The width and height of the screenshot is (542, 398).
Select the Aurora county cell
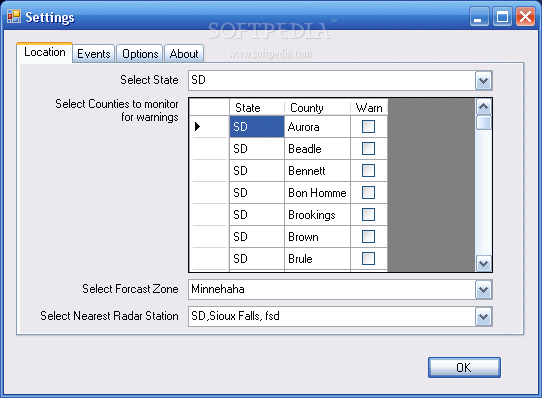[x=317, y=127]
